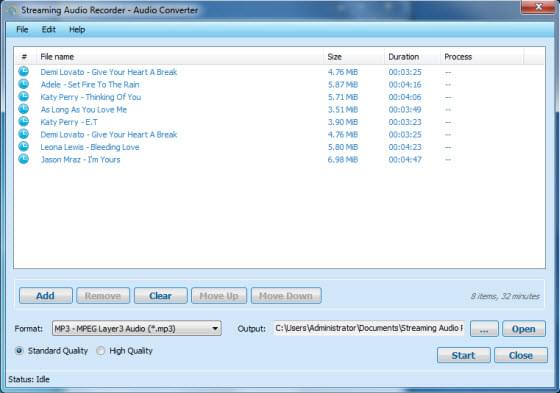
Task: Select the row 'Leona Lewis - Bleeding Love'
Action: 279,147
